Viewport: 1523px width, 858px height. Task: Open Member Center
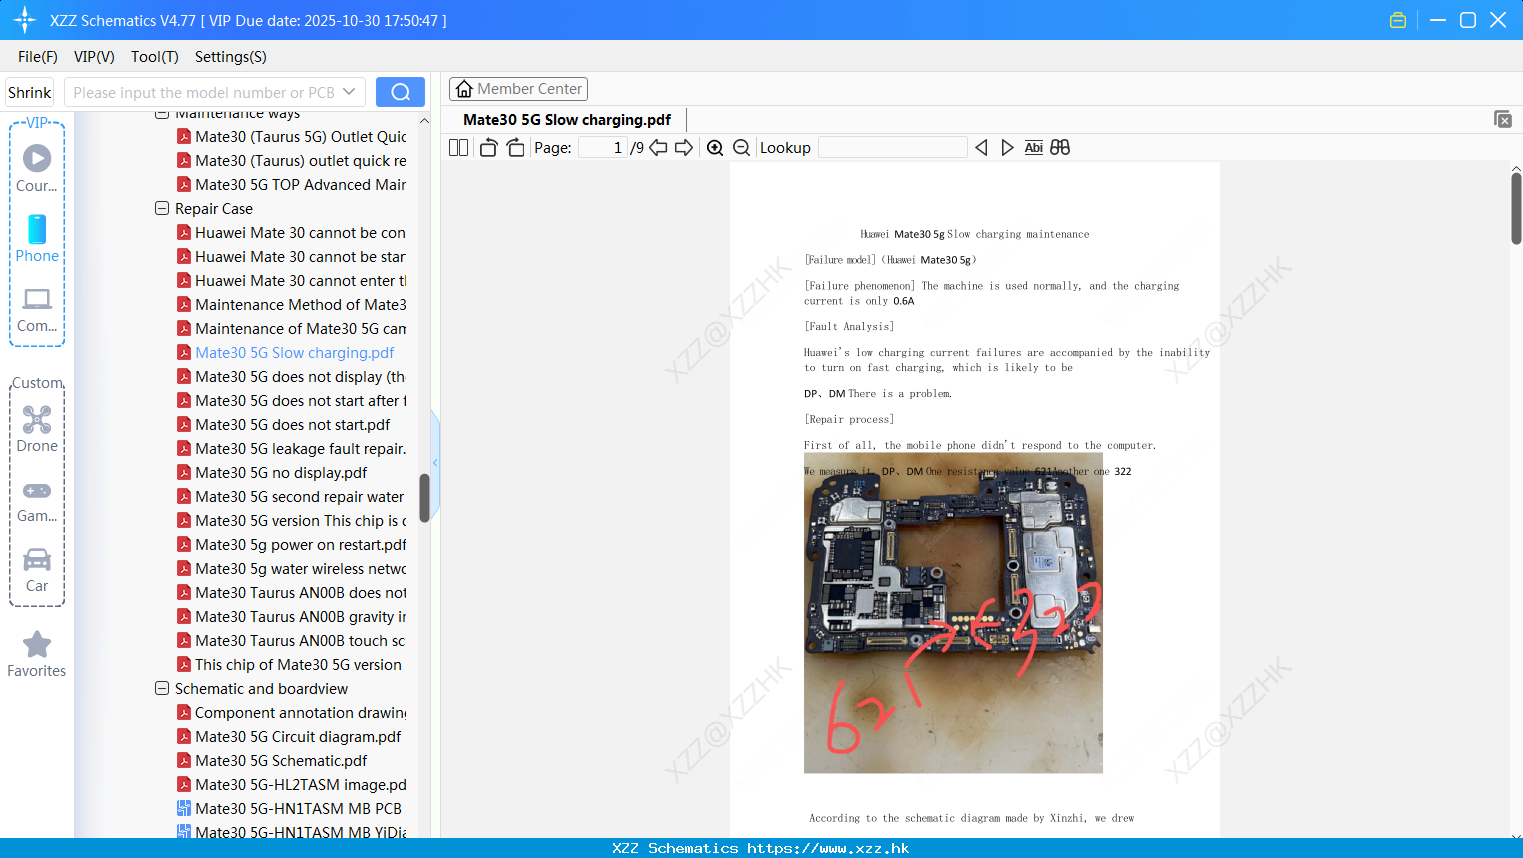click(518, 89)
